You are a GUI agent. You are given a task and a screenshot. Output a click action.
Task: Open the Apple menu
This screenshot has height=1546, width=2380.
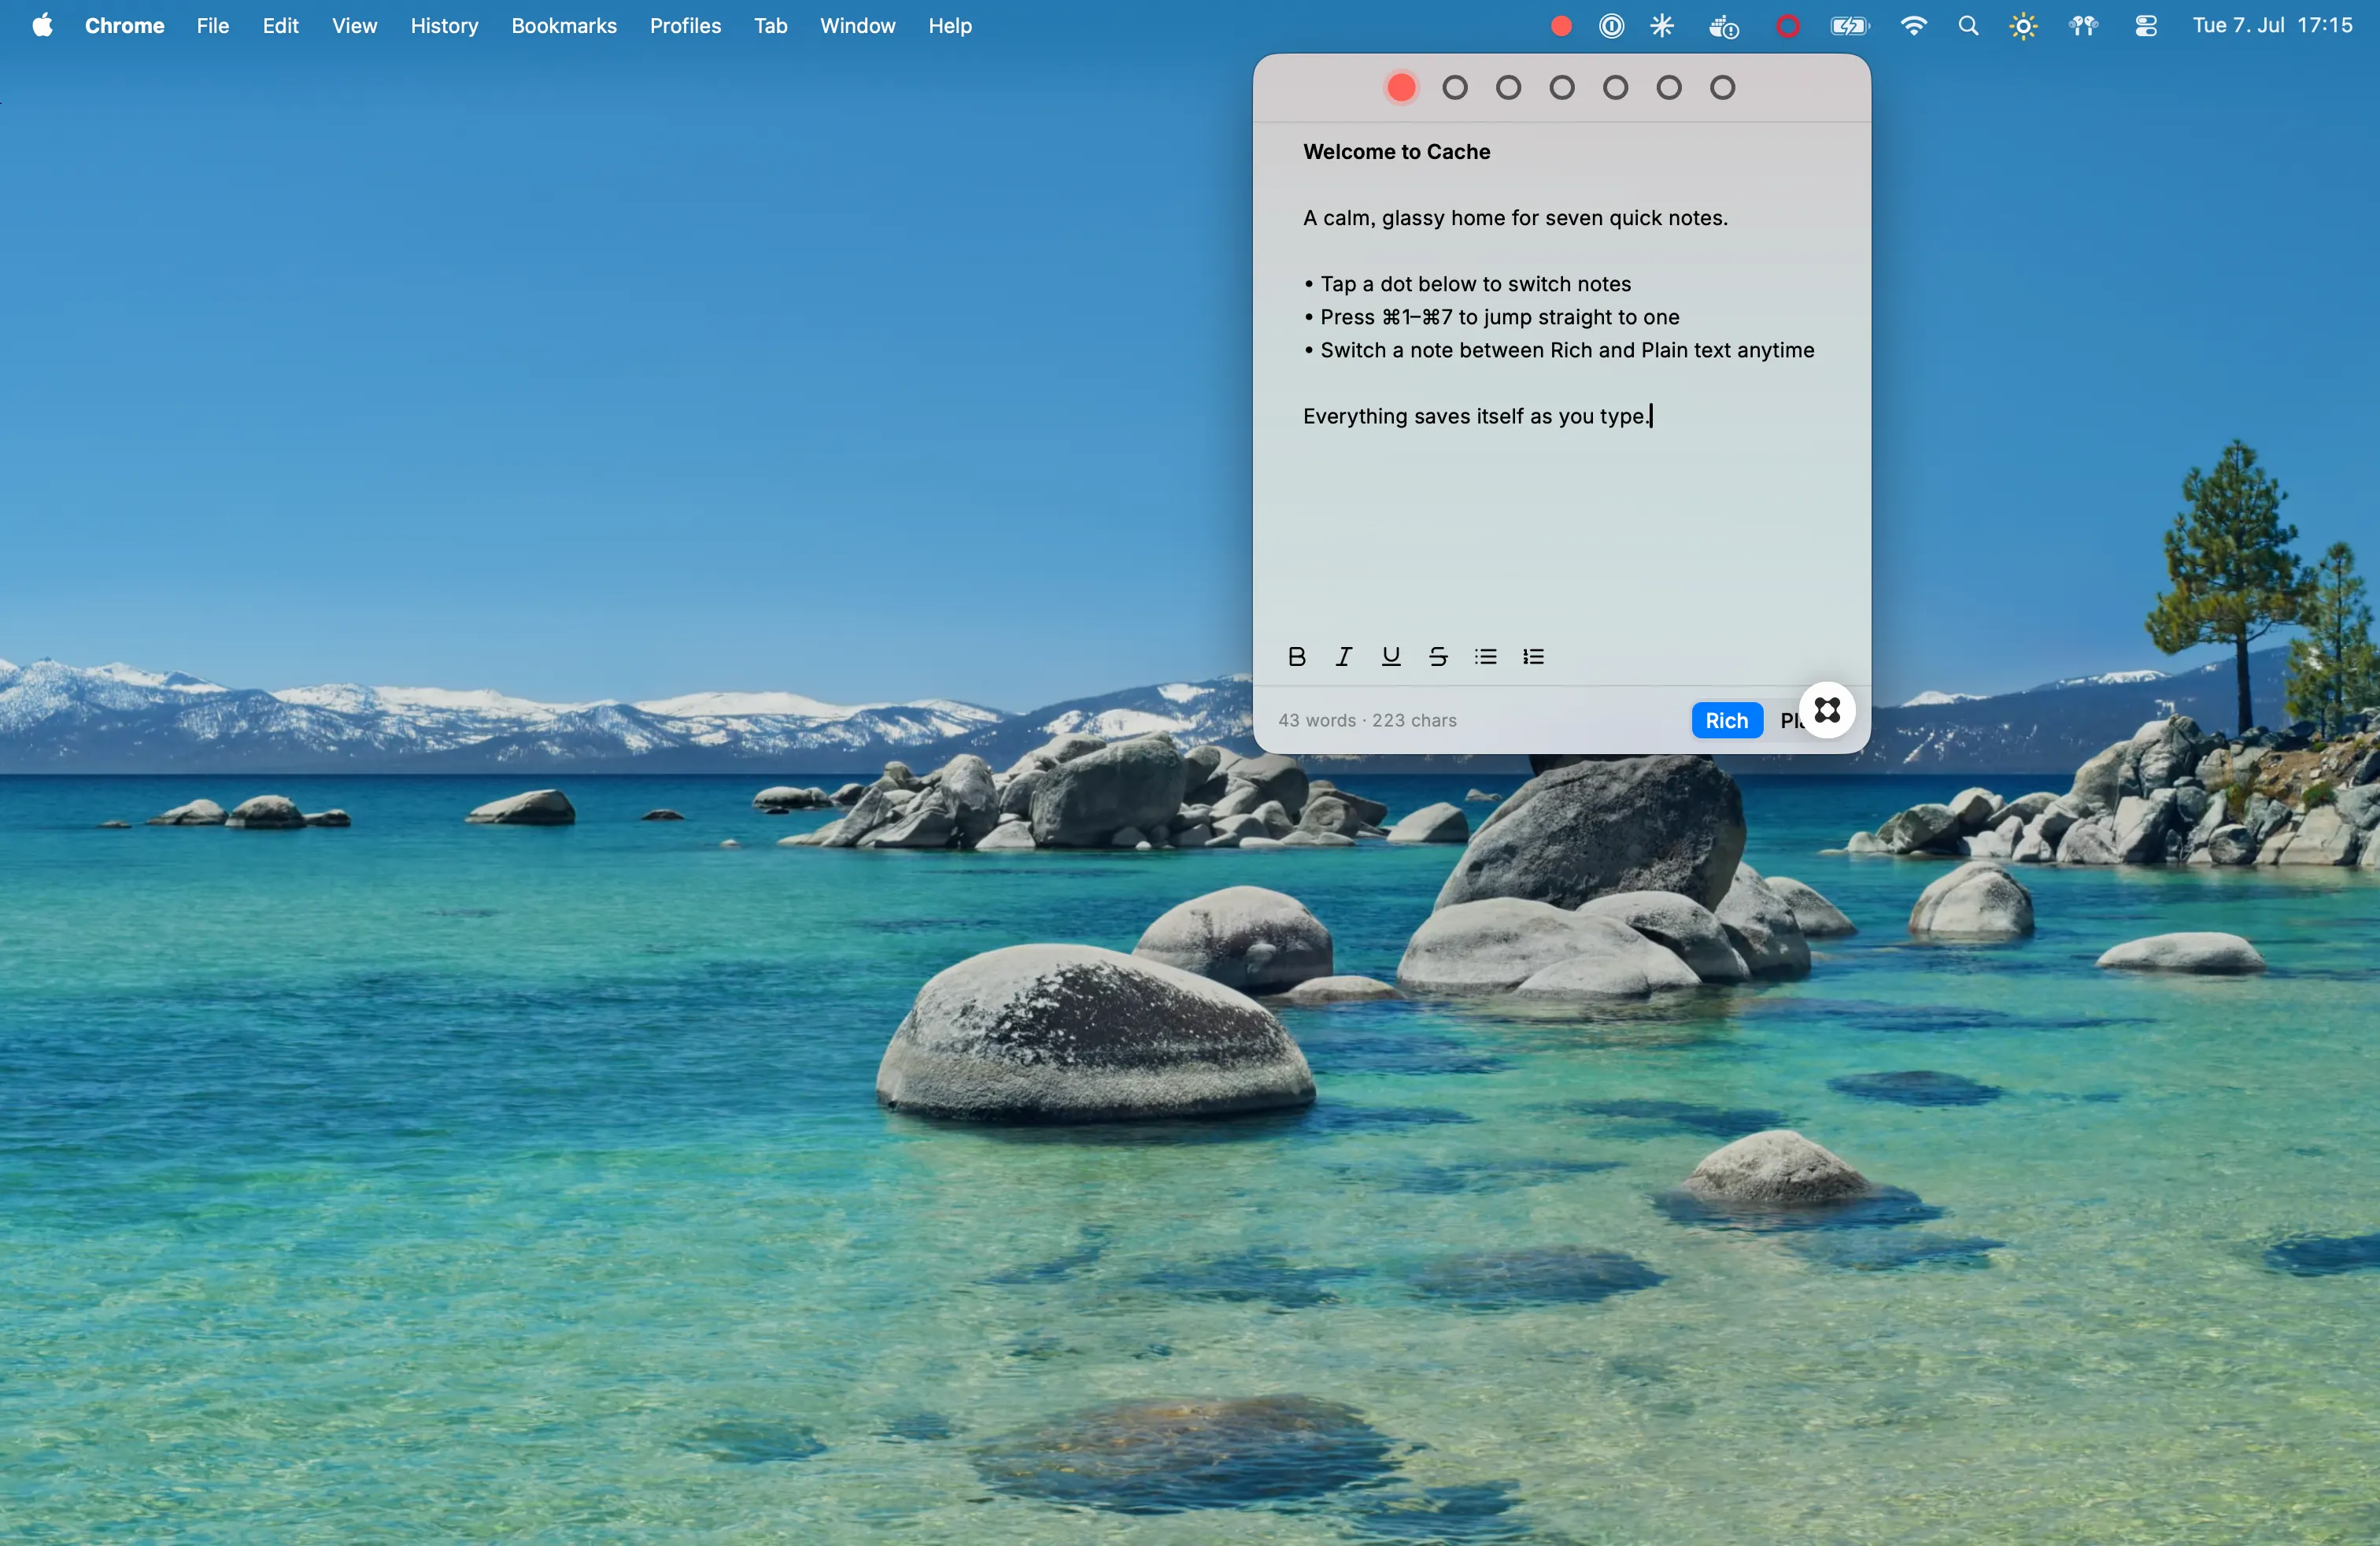[x=42, y=26]
